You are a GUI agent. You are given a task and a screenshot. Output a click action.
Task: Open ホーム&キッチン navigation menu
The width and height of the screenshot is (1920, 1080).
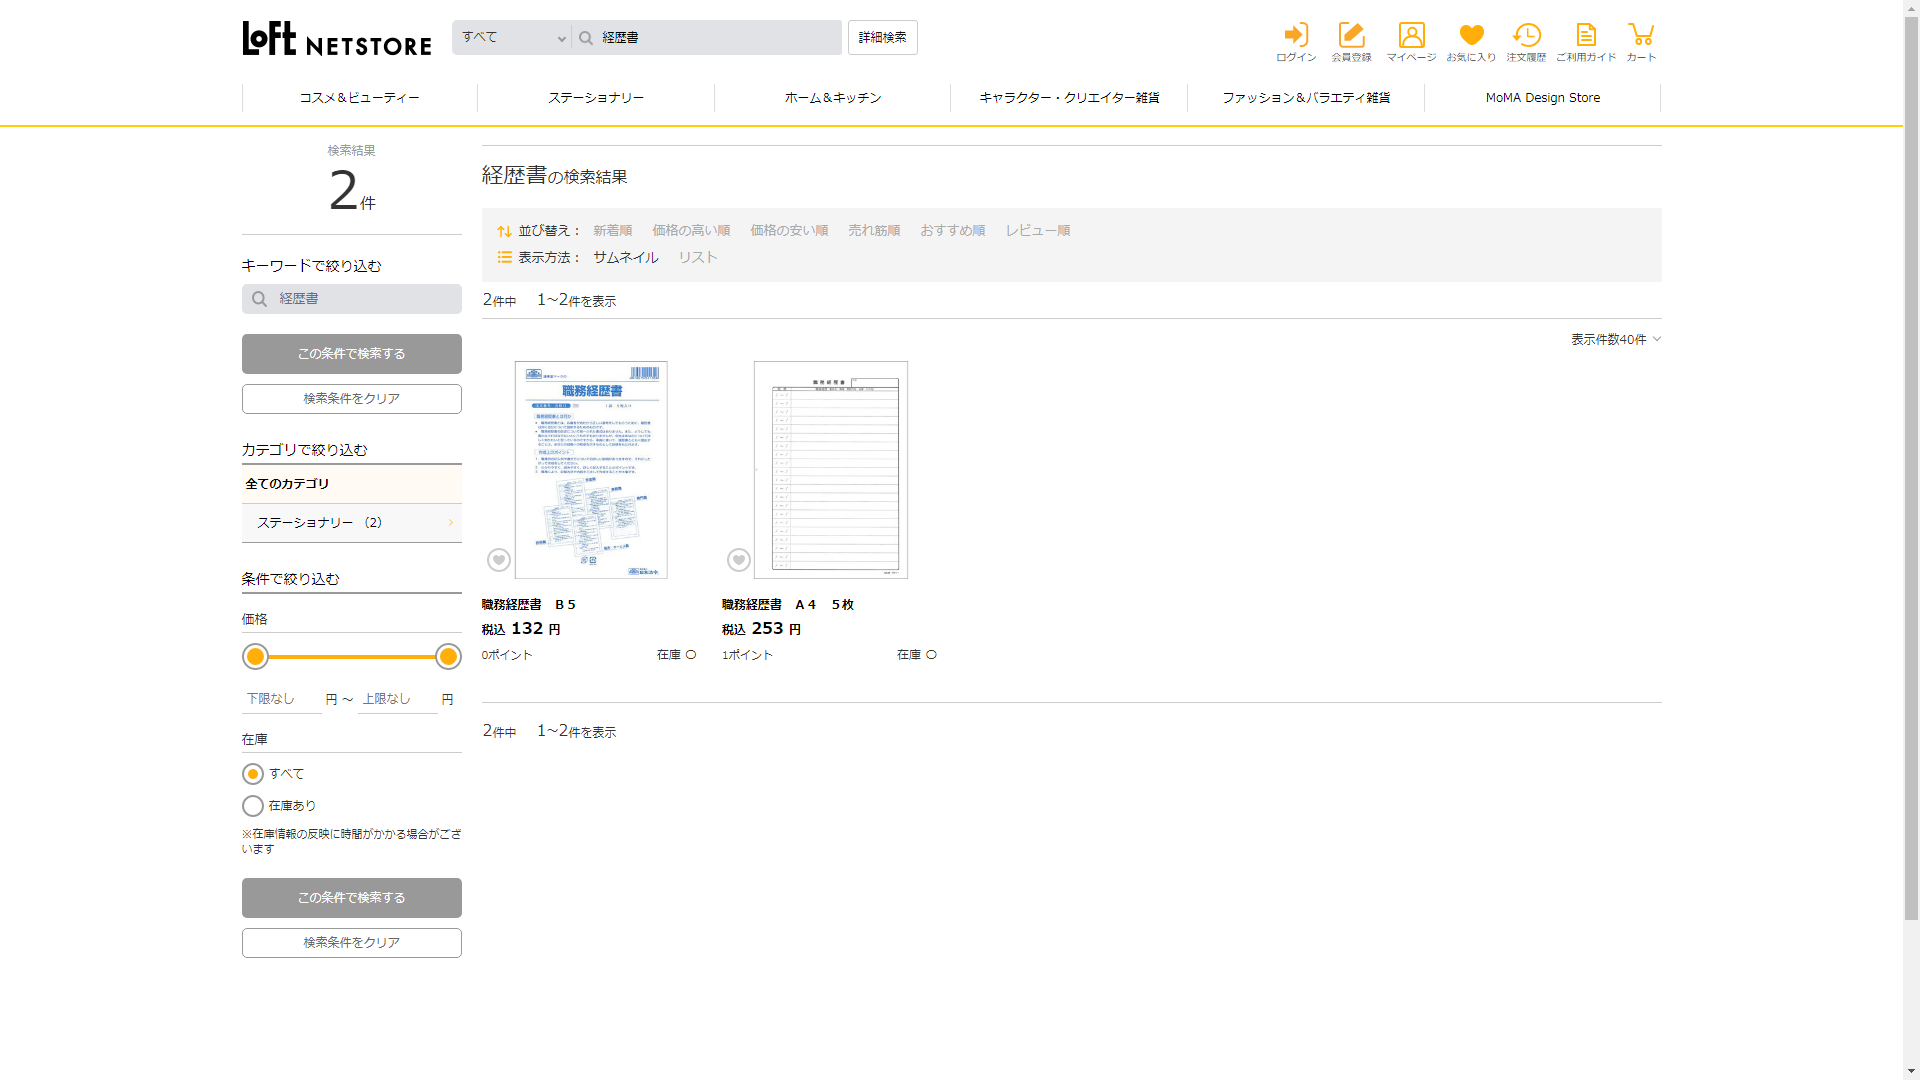click(x=832, y=98)
